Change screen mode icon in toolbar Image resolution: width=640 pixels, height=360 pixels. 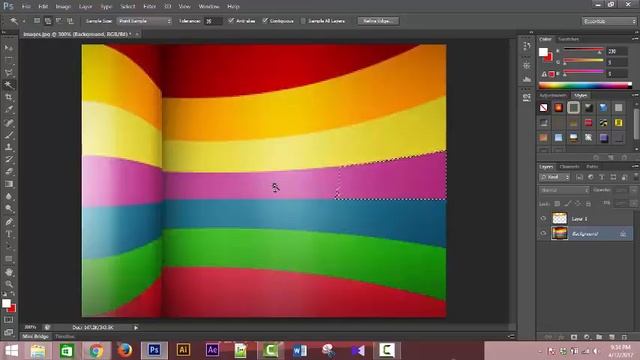click(9, 332)
